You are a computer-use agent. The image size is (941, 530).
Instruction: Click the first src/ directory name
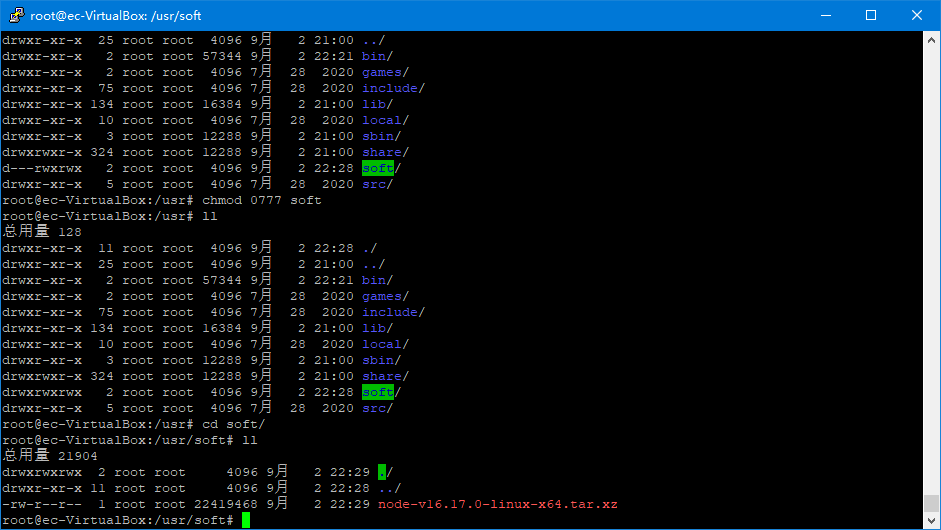[x=377, y=184]
